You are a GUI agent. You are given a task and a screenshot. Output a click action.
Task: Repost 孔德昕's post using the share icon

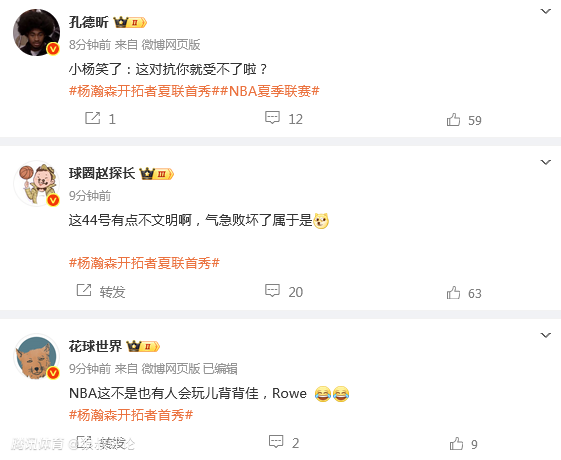(92, 118)
